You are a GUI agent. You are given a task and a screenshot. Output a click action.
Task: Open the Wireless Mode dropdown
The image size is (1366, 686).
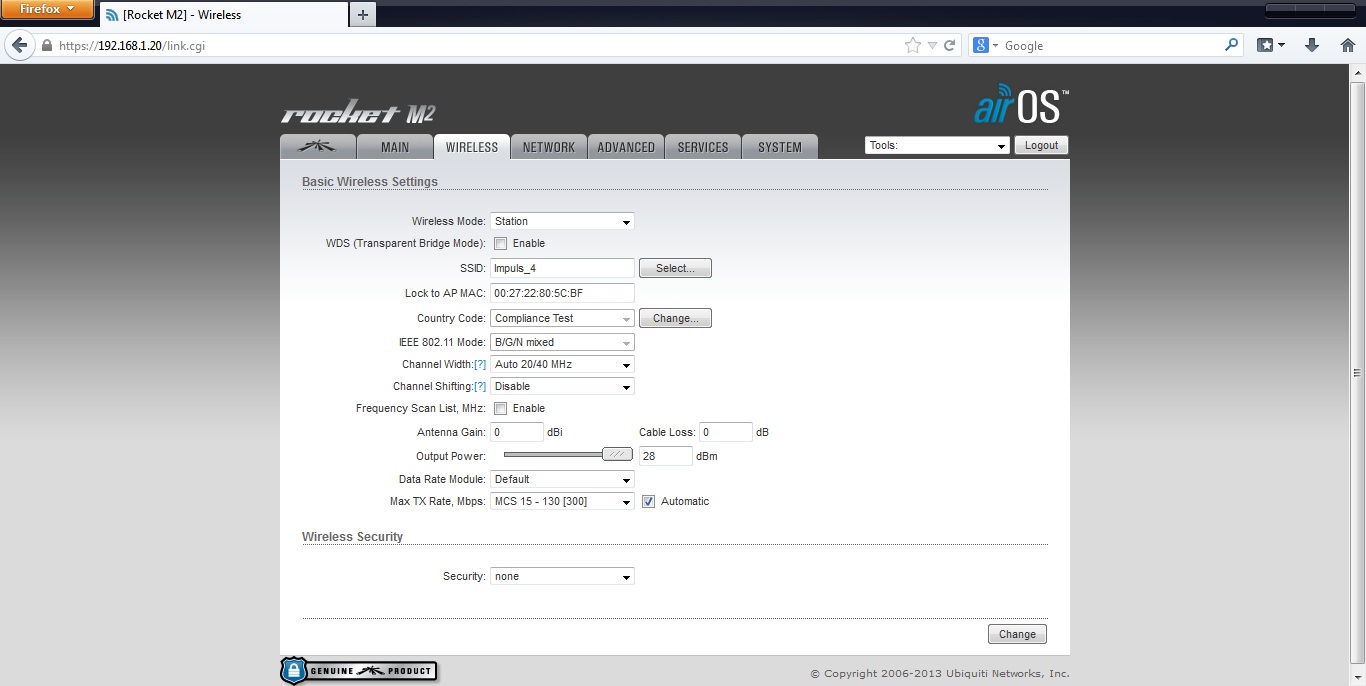click(562, 221)
